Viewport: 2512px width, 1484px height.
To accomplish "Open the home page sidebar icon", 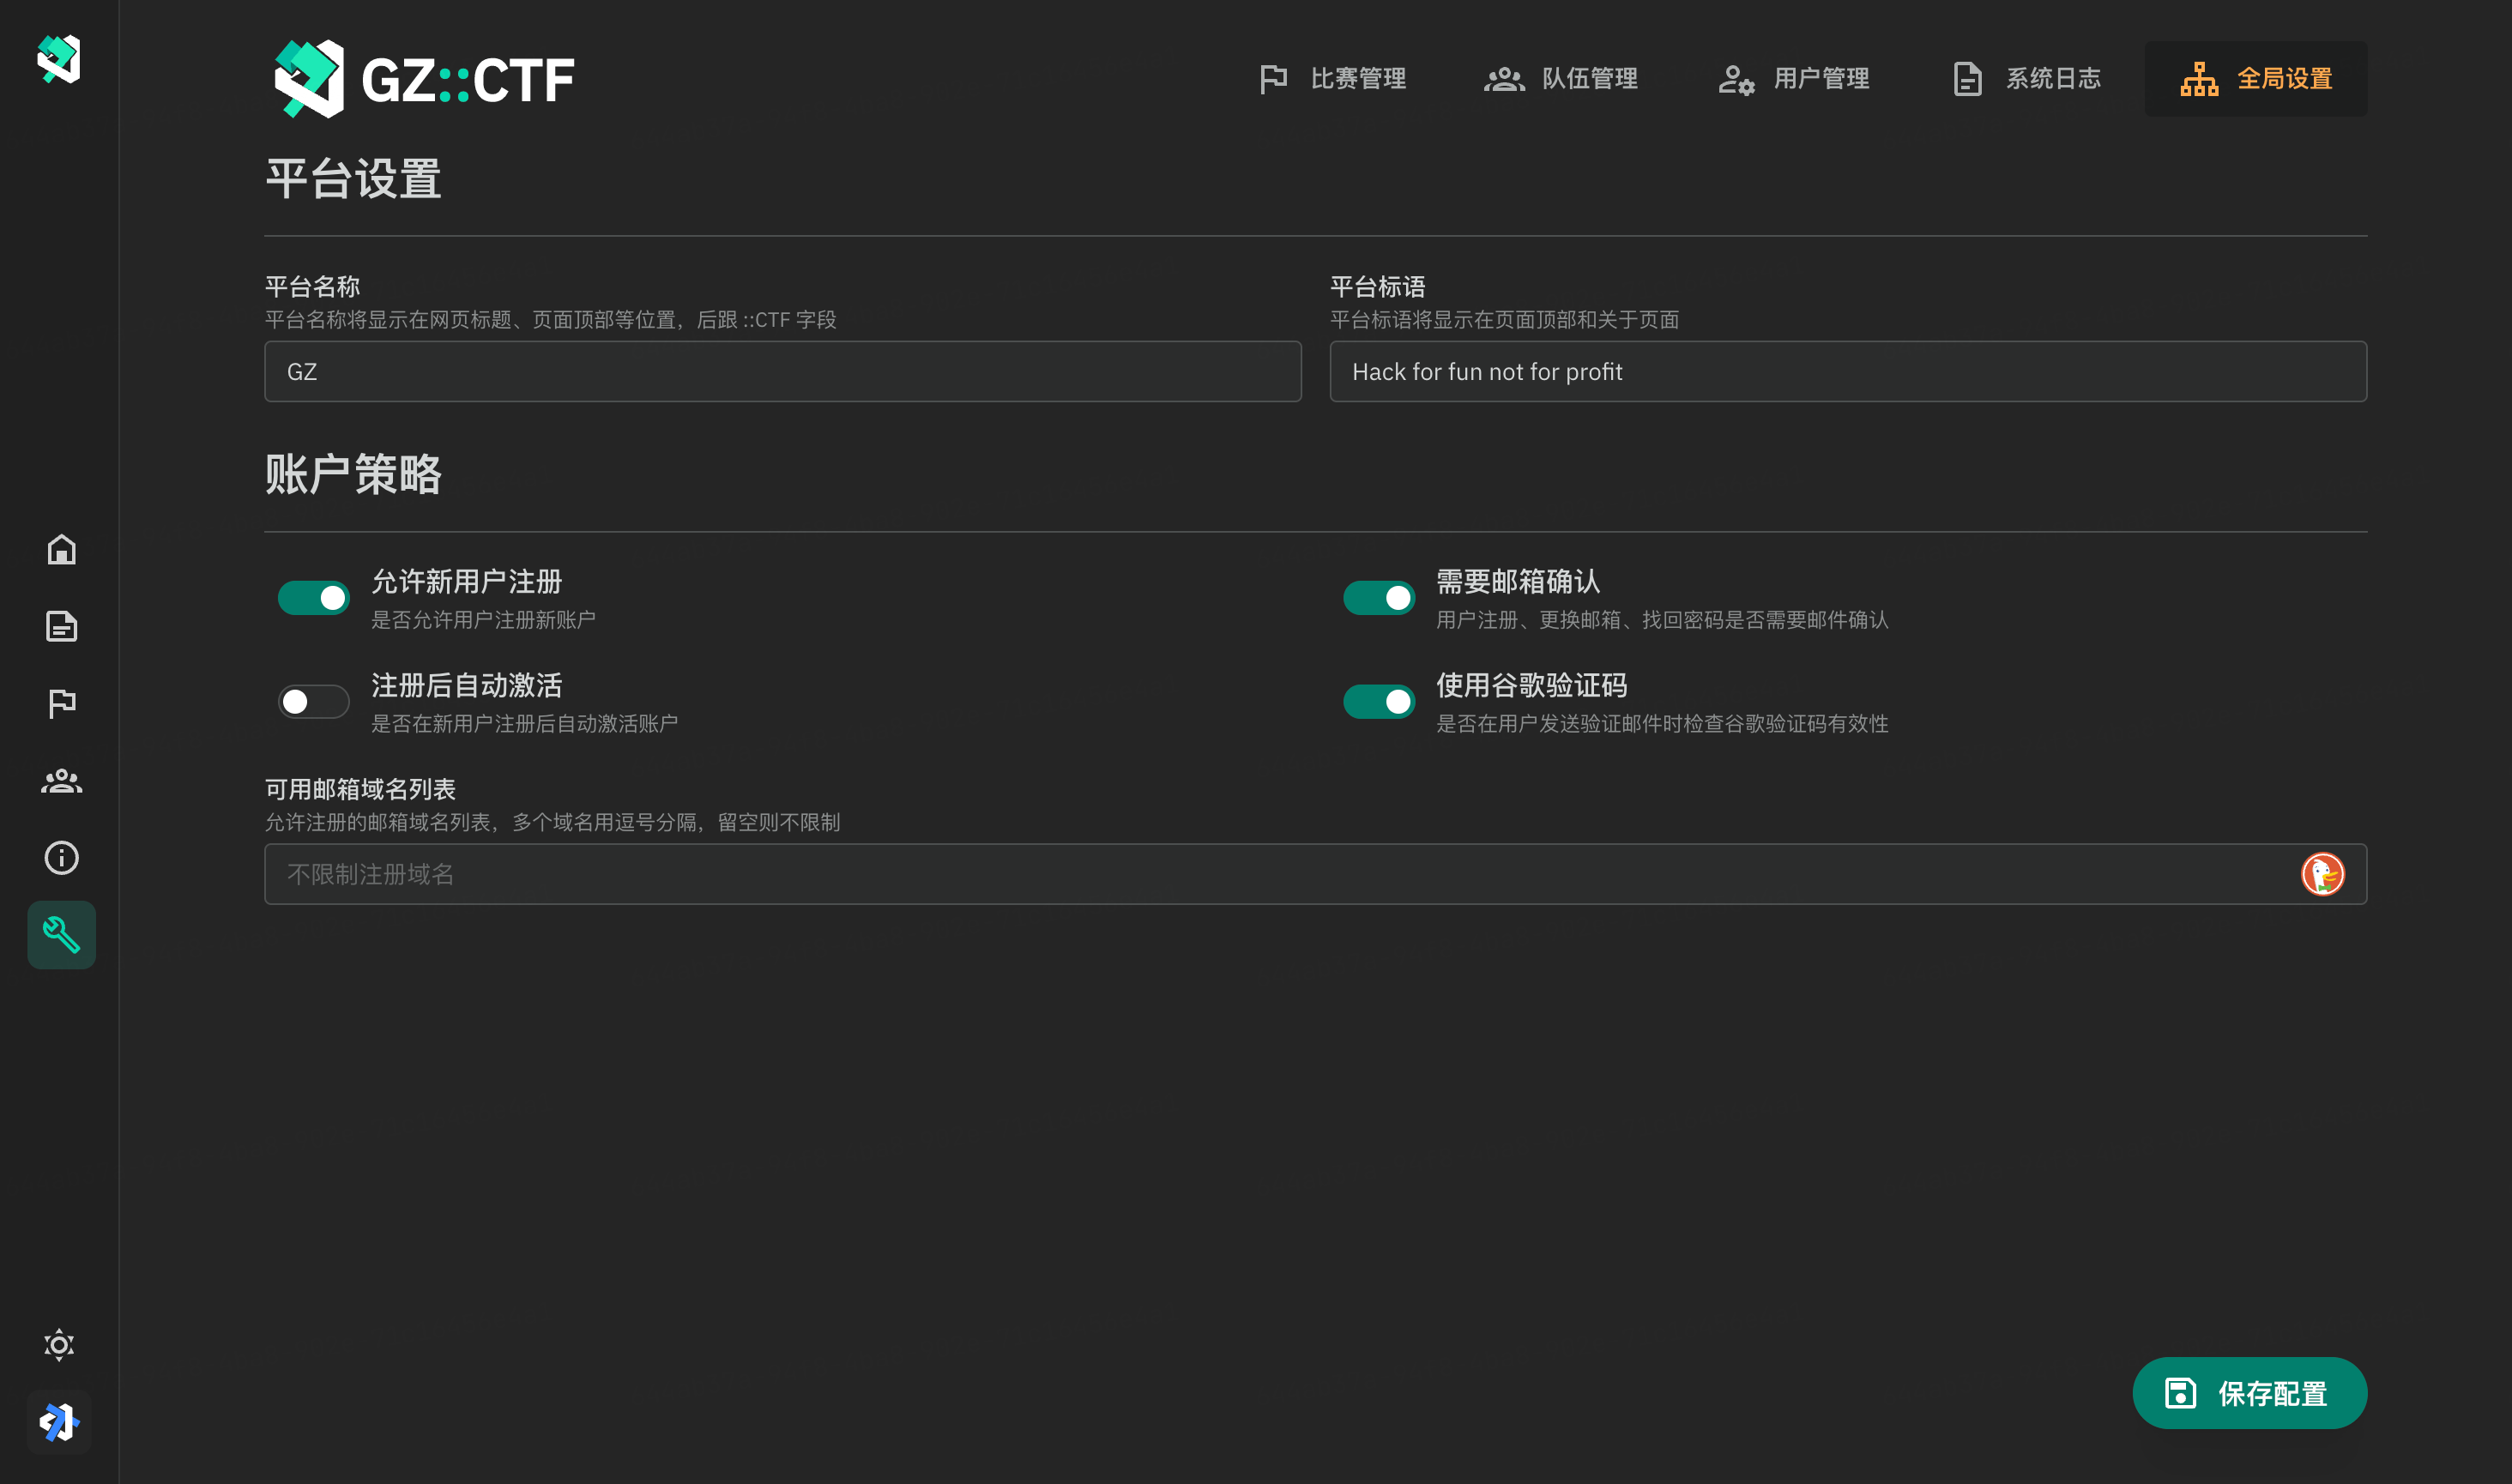I will coord(61,550).
